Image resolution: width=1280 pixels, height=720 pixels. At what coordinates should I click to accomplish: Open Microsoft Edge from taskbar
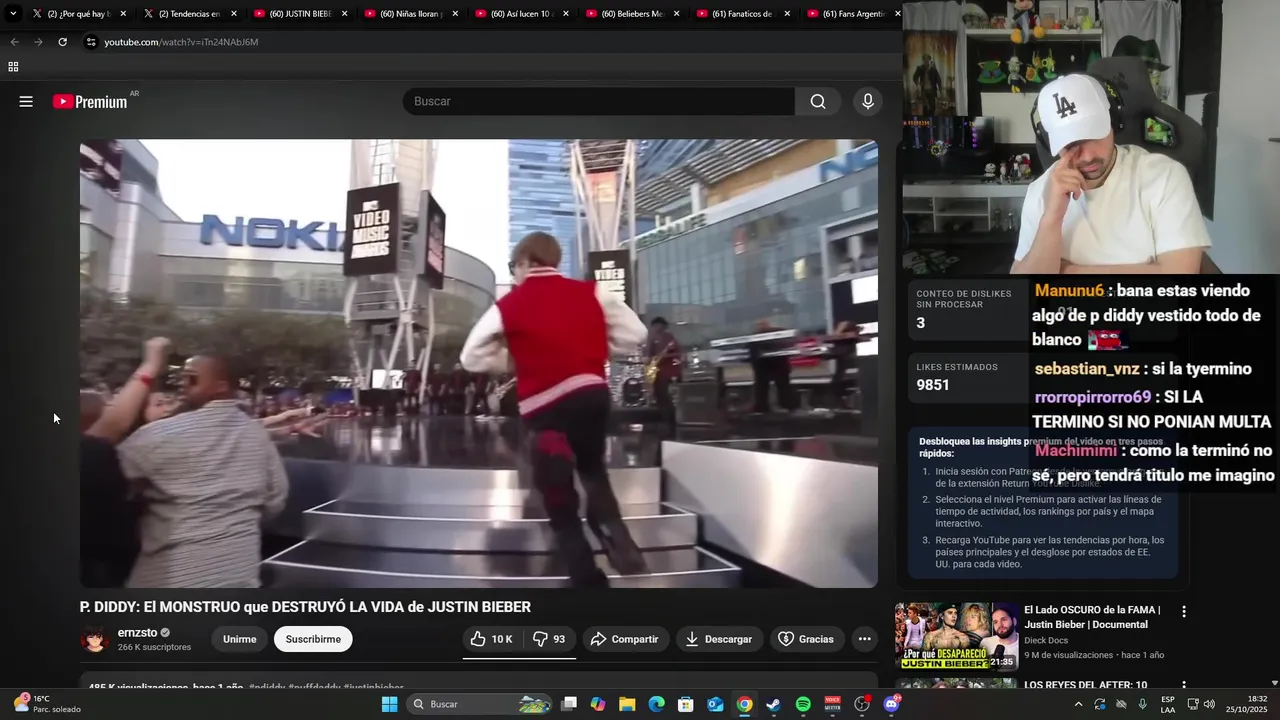pos(656,705)
